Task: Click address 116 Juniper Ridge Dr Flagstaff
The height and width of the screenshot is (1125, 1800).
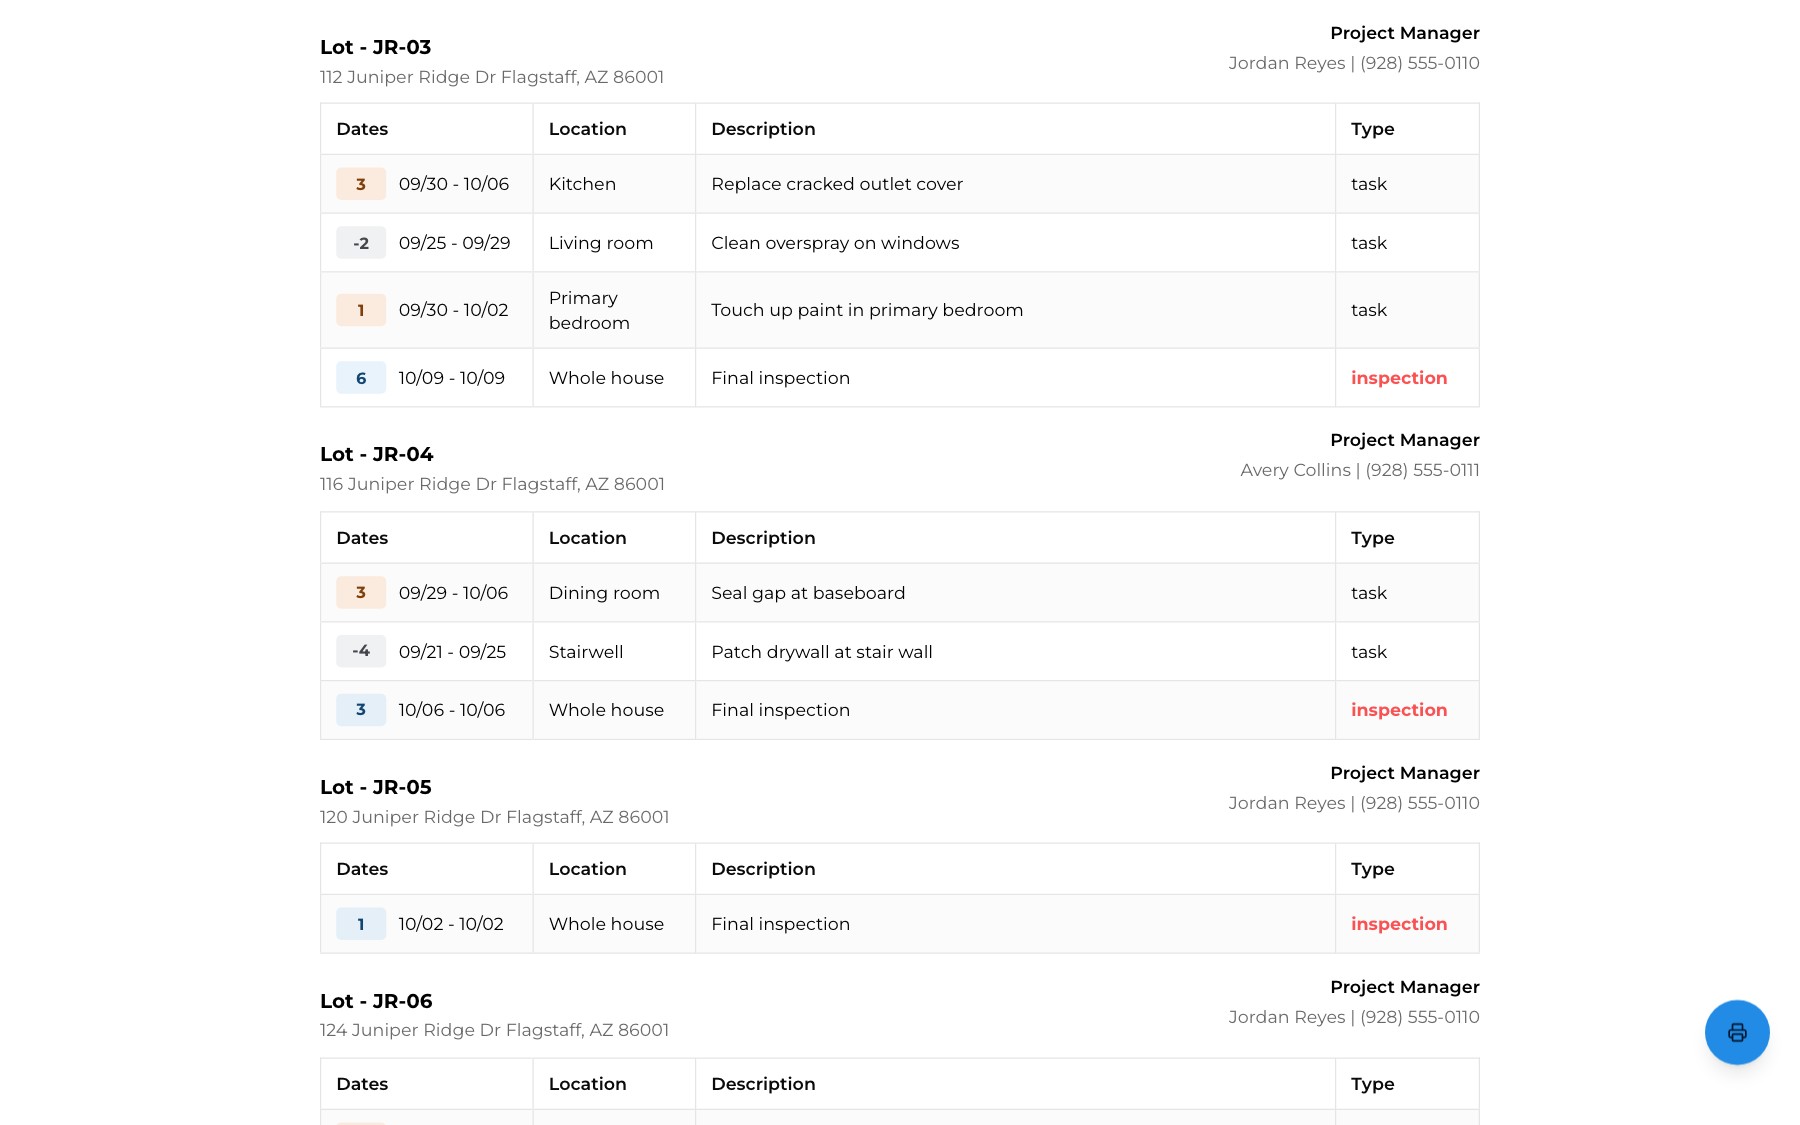Action: click(492, 484)
